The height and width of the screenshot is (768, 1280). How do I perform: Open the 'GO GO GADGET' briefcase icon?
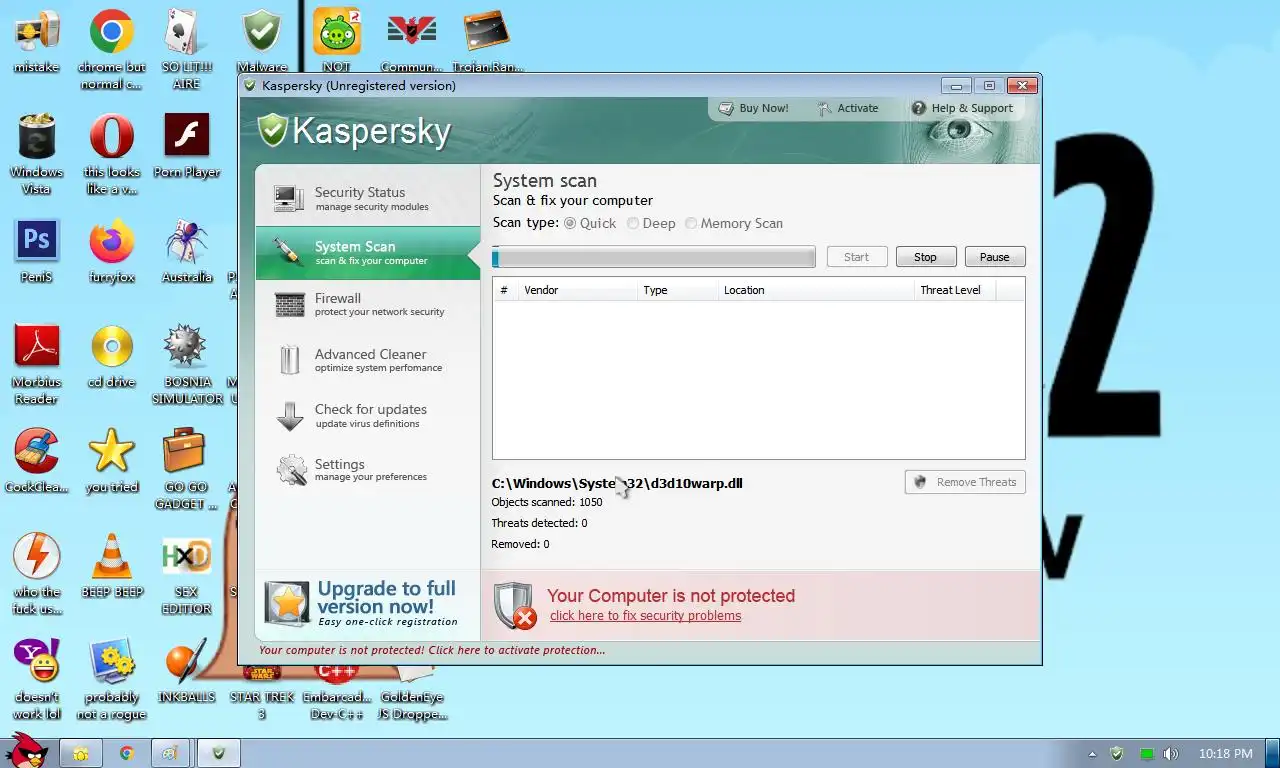pos(186,470)
